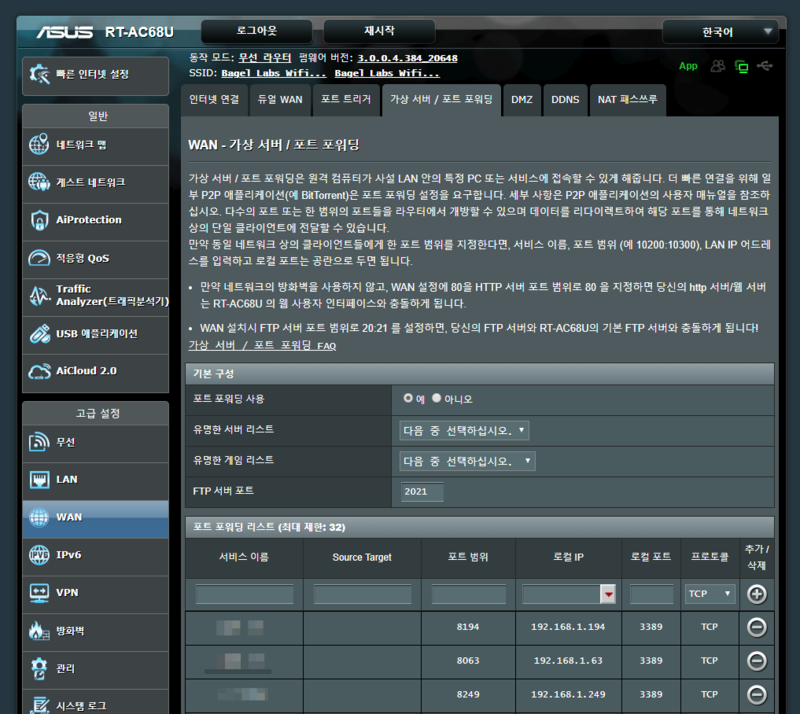Delete the rule for port 8063
The width and height of the screenshot is (800, 714).
click(x=757, y=661)
